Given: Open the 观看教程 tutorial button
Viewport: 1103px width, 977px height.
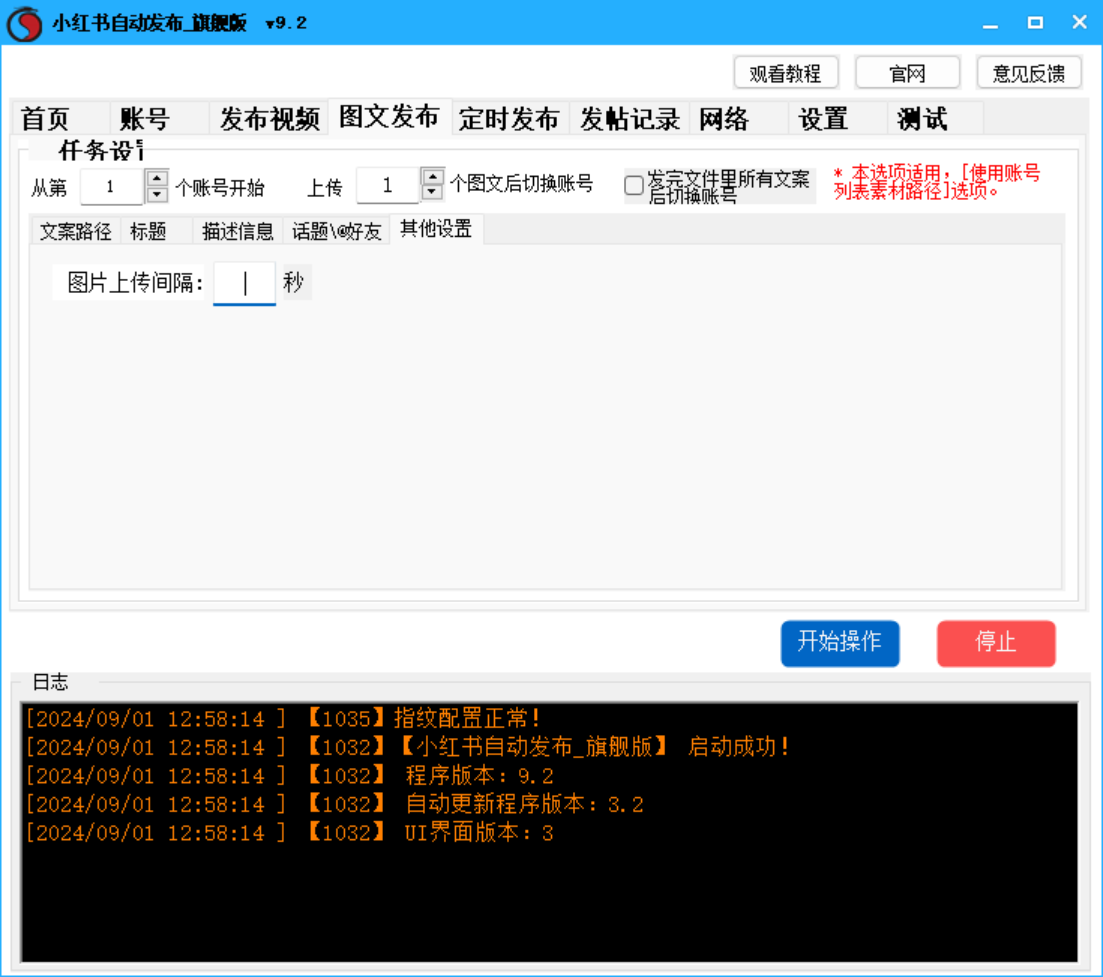Looking at the screenshot, I should pyautogui.click(x=786, y=73).
